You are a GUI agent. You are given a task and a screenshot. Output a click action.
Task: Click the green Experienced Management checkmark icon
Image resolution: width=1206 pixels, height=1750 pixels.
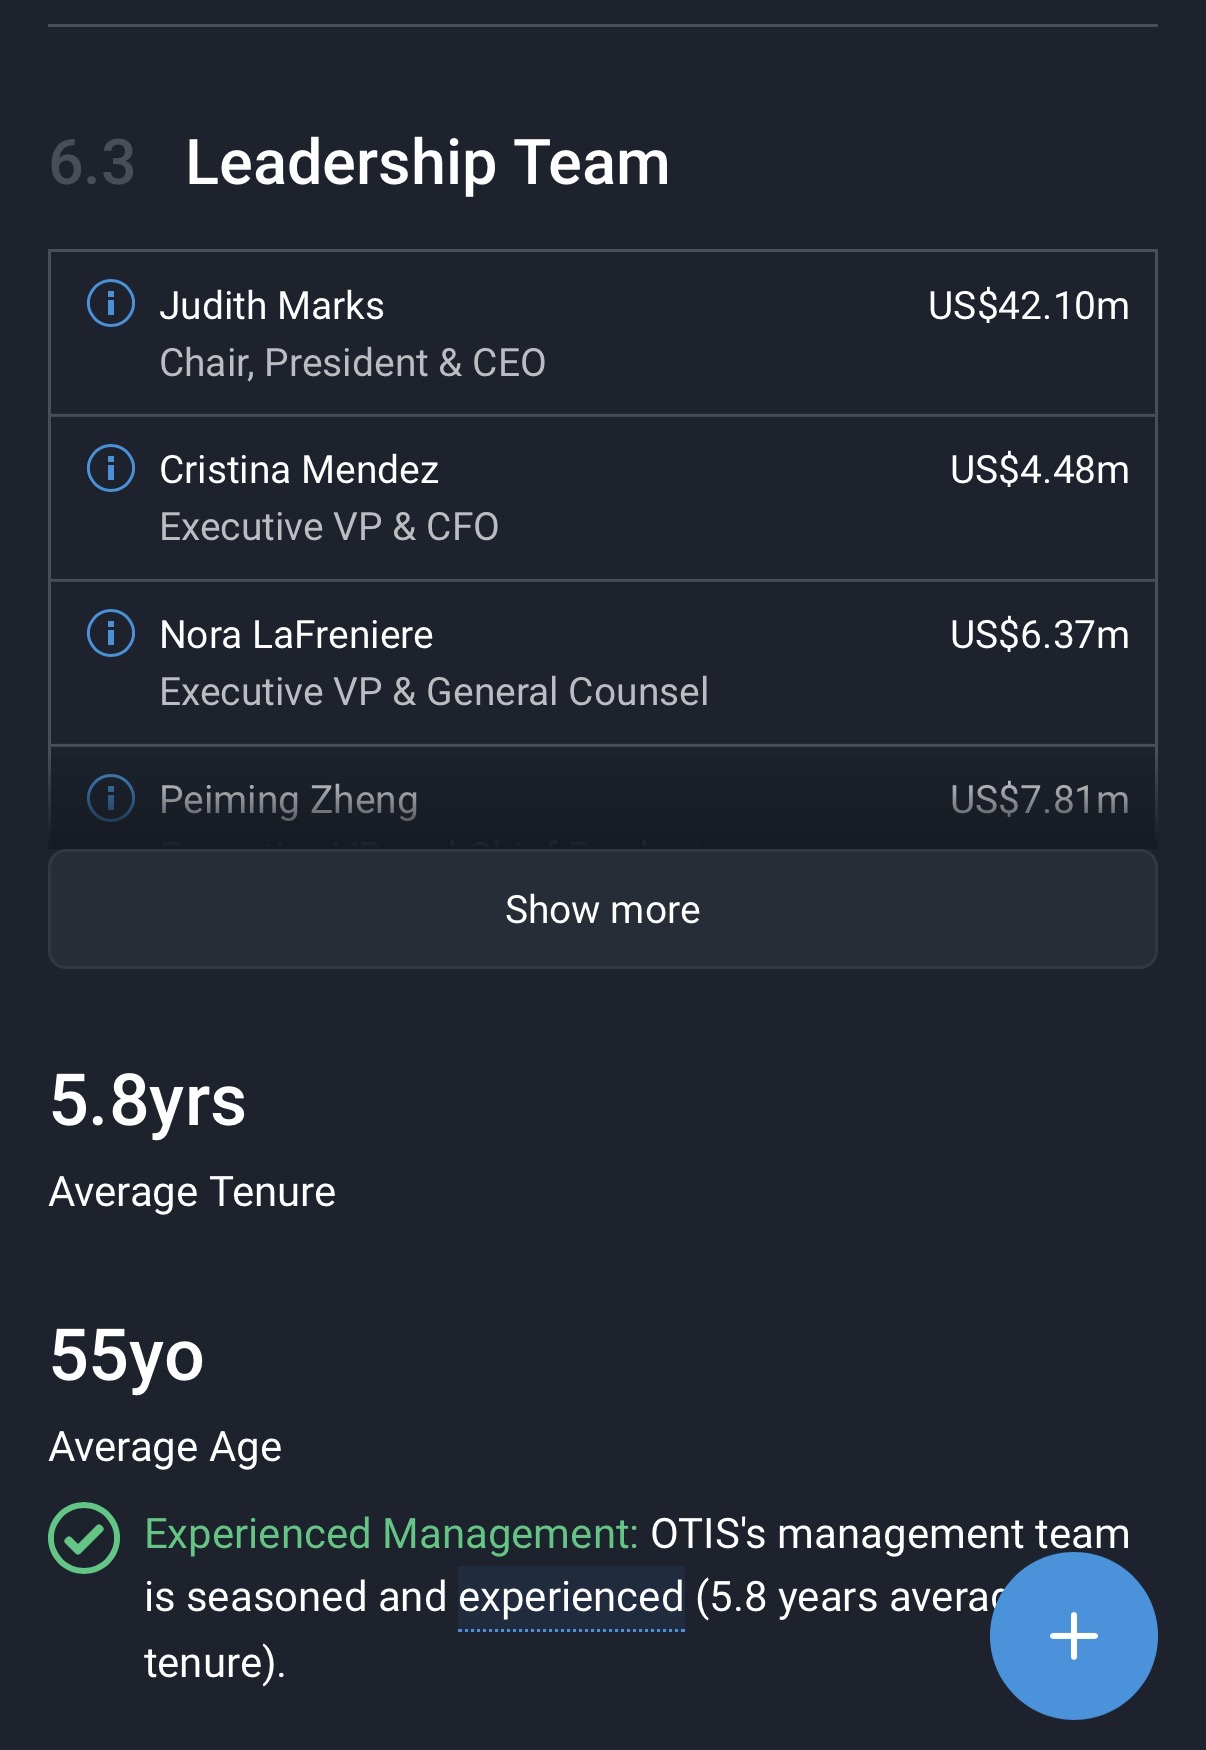(x=84, y=1538)
